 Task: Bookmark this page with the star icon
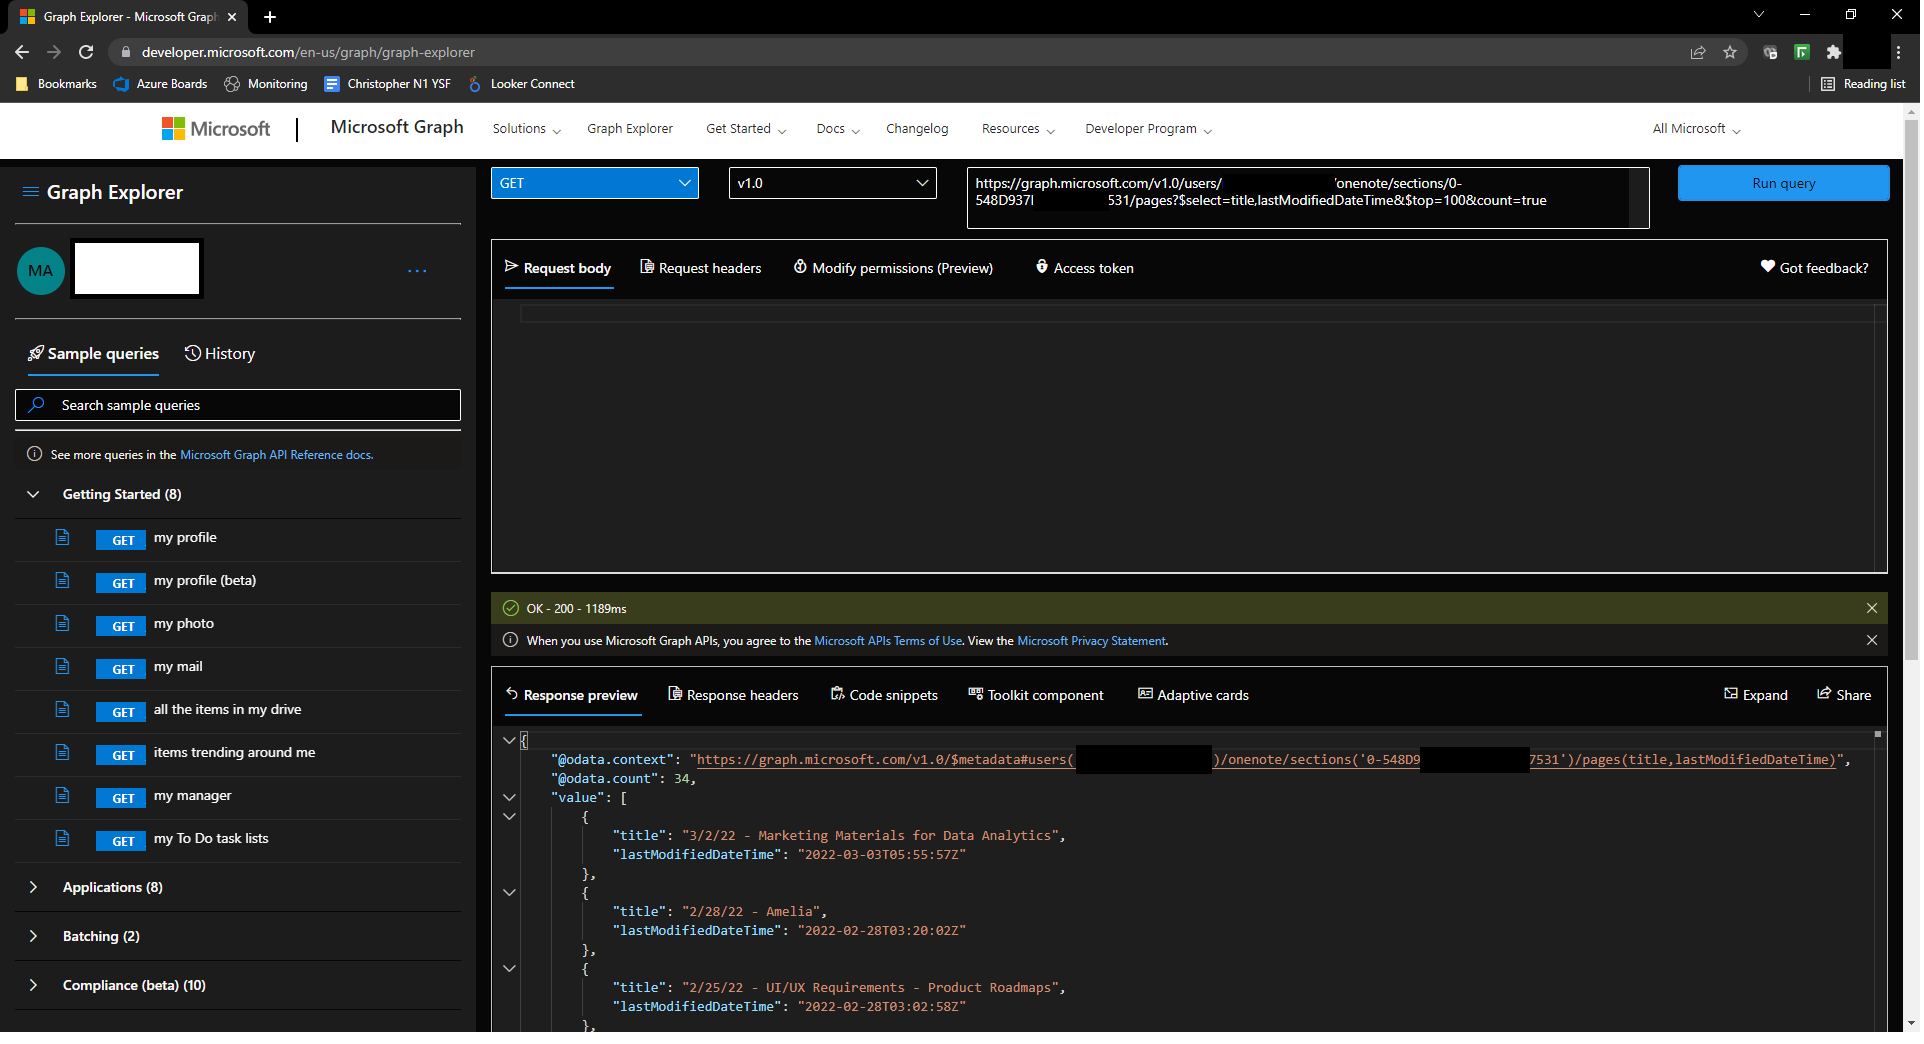pos(1730,52)
